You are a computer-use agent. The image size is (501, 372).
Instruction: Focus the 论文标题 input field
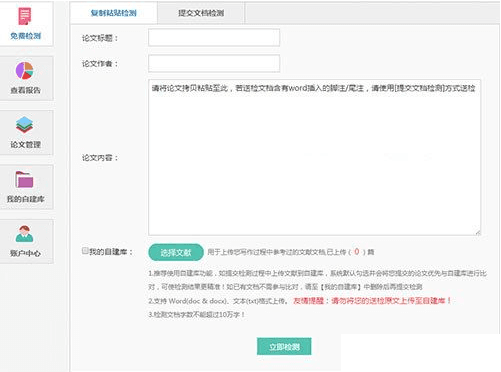coord(214,37)
